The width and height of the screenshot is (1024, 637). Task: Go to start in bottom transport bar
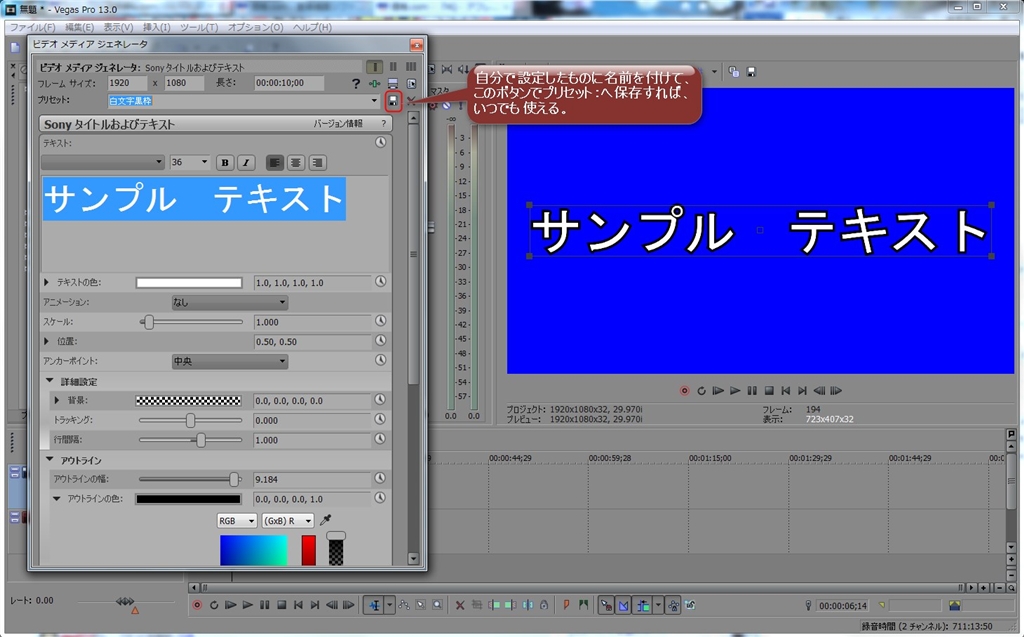coord(298,605)
